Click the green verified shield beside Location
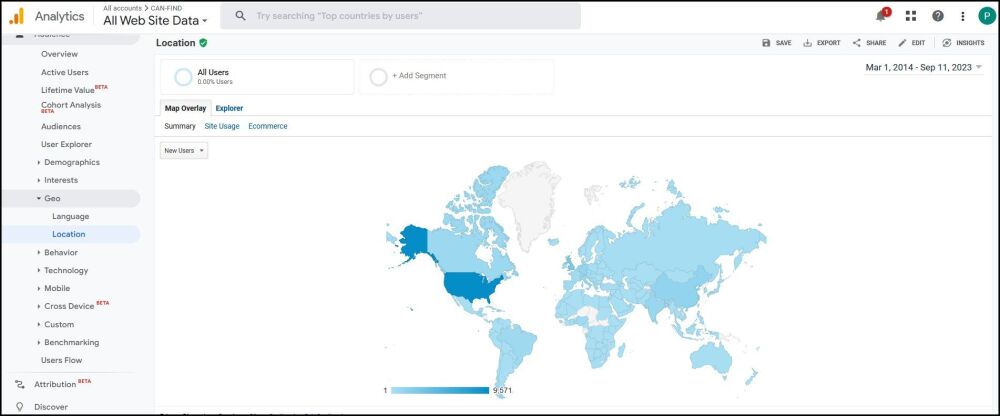 (x=203, y=43)
